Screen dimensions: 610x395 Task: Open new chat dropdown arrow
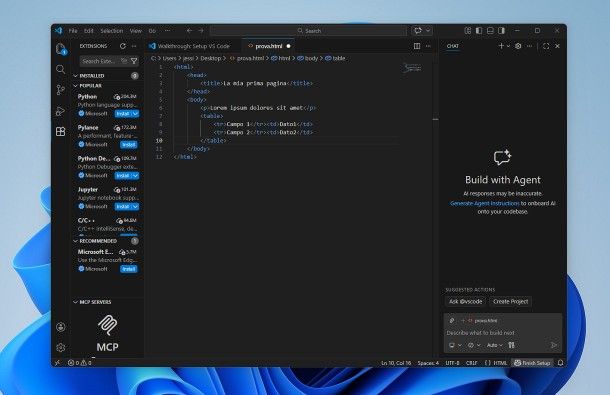508,46
